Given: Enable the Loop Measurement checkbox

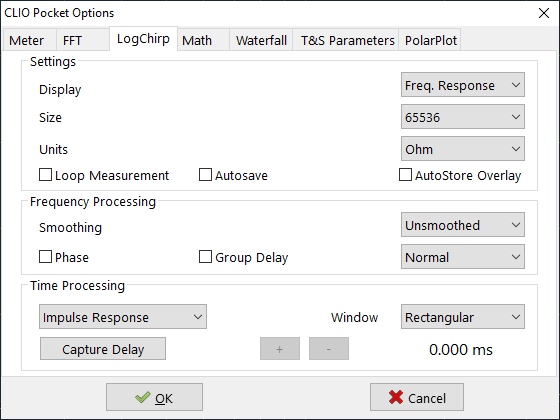Looking at the screenshot, I should click(45, 175).
